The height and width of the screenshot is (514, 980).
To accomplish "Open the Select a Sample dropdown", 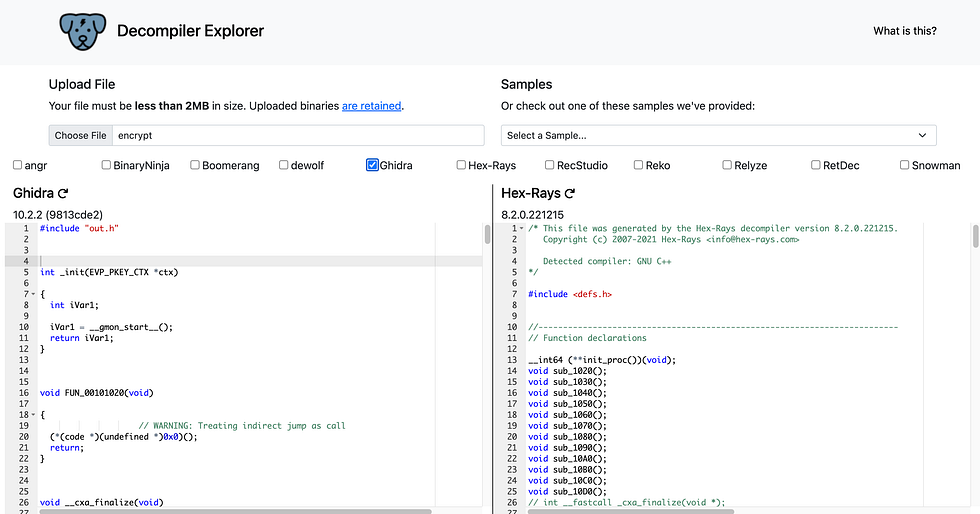I will point(718,135).
